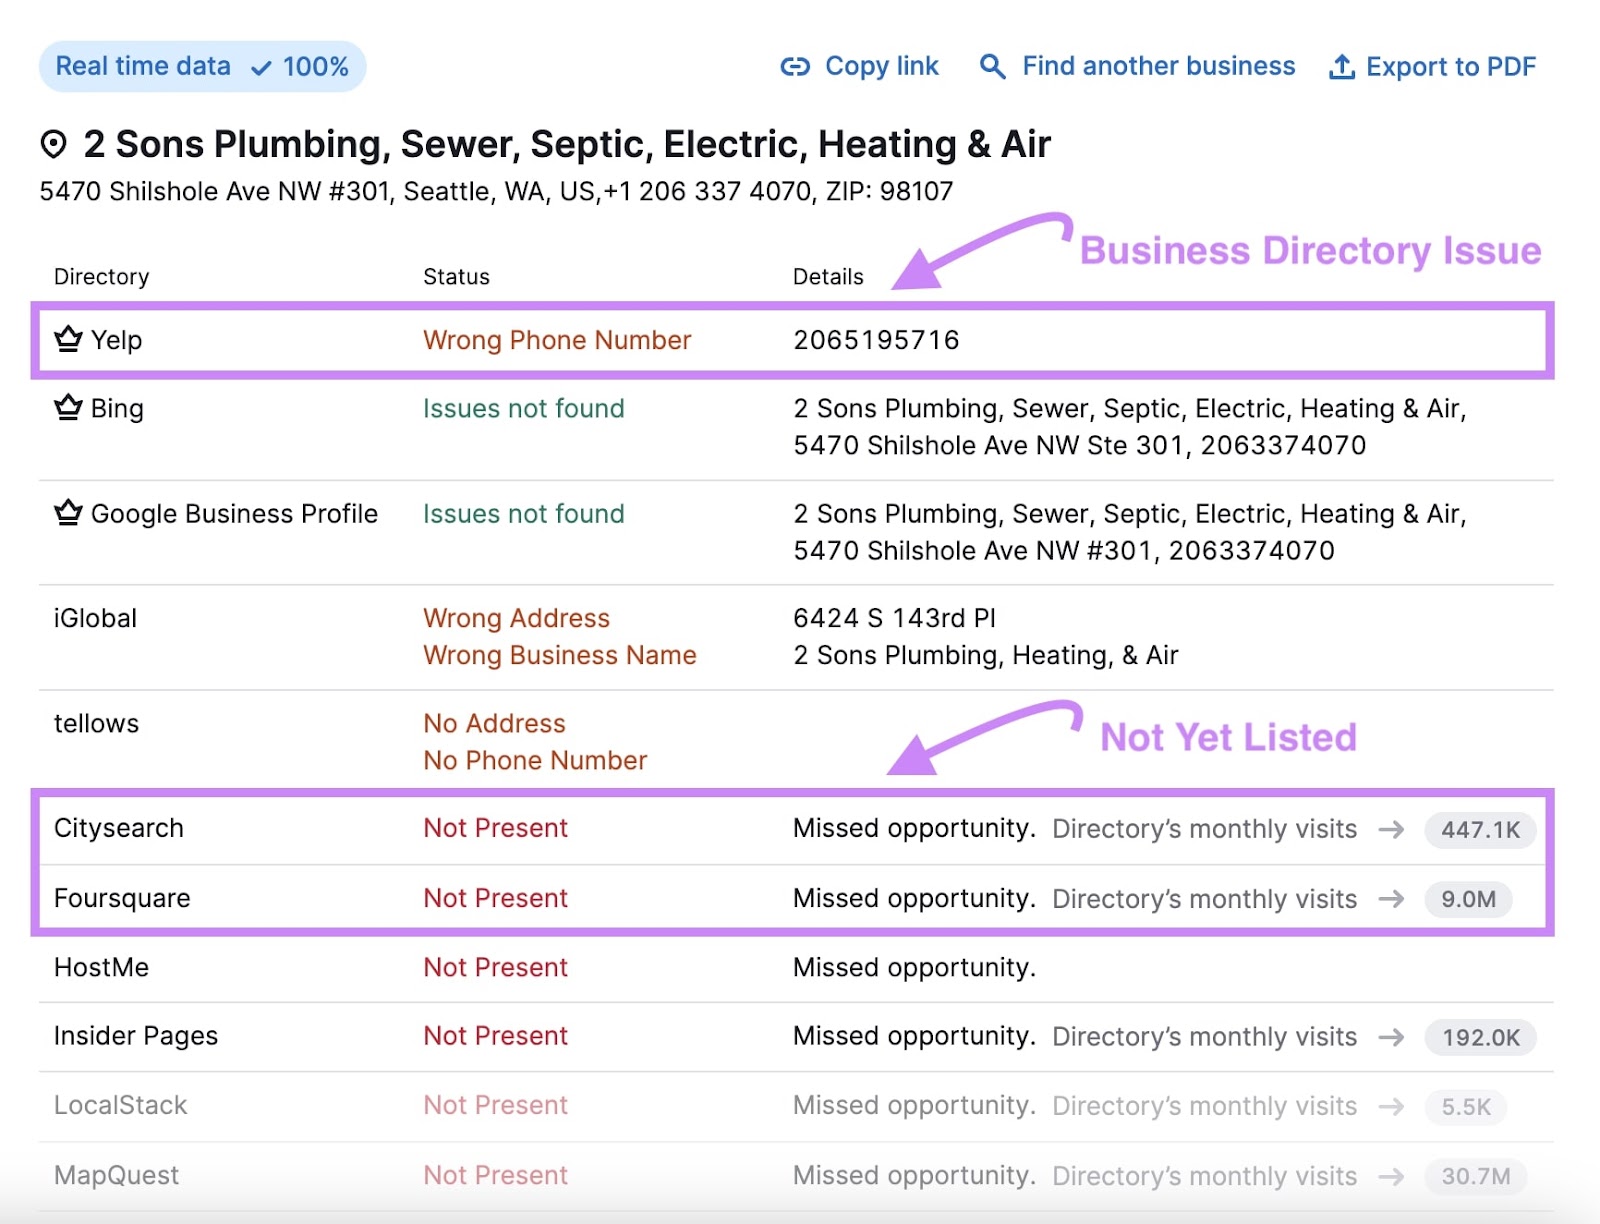The image size is (1600, 1224).
Task: Open Insider Pages' monthly visits arrow
Action: 1391,1037
